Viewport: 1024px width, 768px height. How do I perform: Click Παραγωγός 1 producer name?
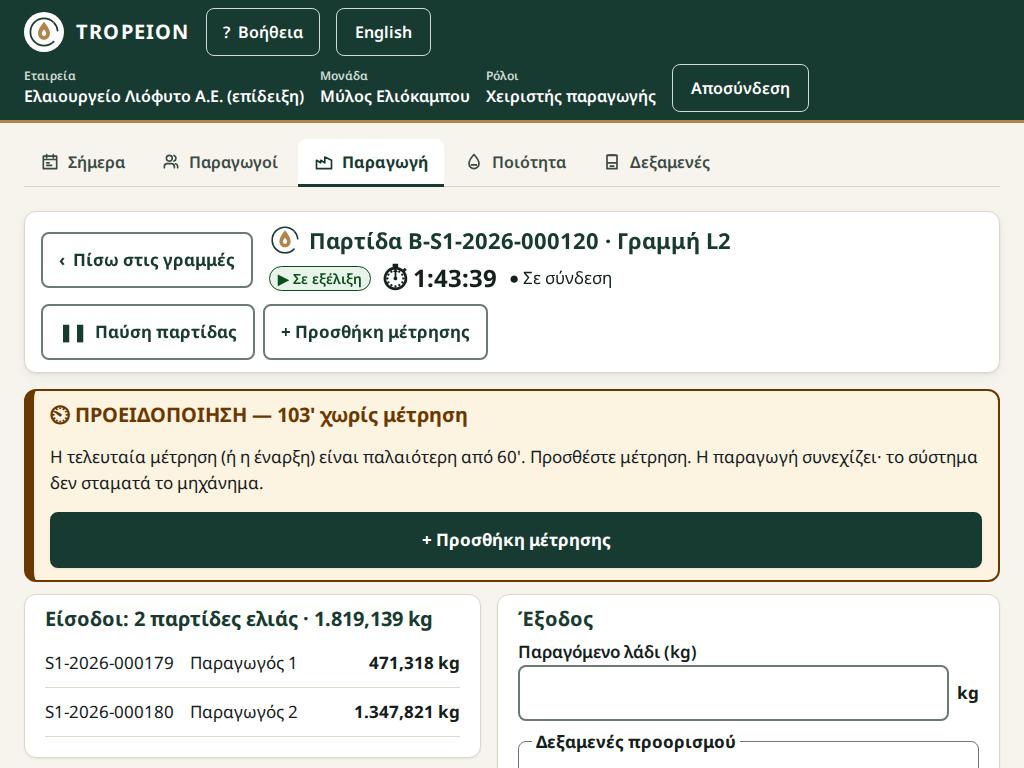click(x=244, y=663)
